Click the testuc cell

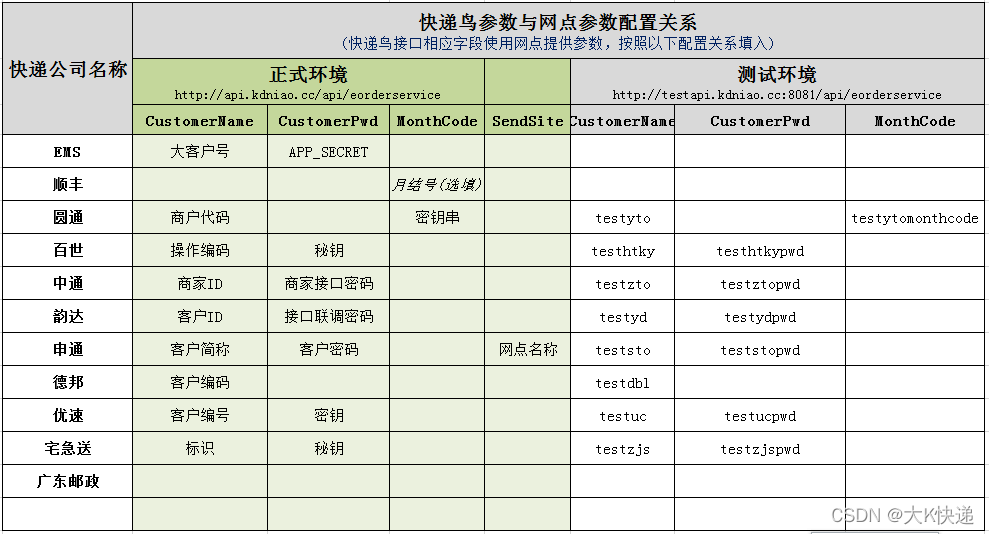[x=623, y=416]
